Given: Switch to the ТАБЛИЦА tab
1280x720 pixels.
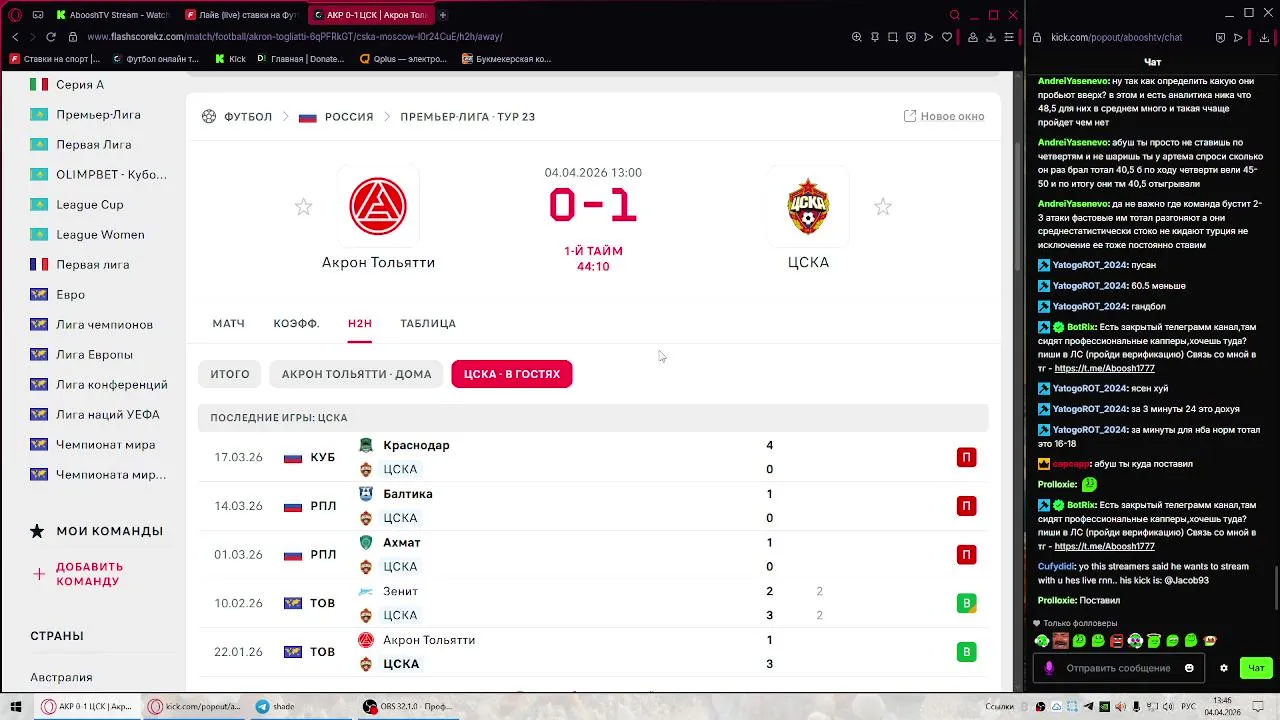Looking at the screenshot, I should click(x=428, y=323).
